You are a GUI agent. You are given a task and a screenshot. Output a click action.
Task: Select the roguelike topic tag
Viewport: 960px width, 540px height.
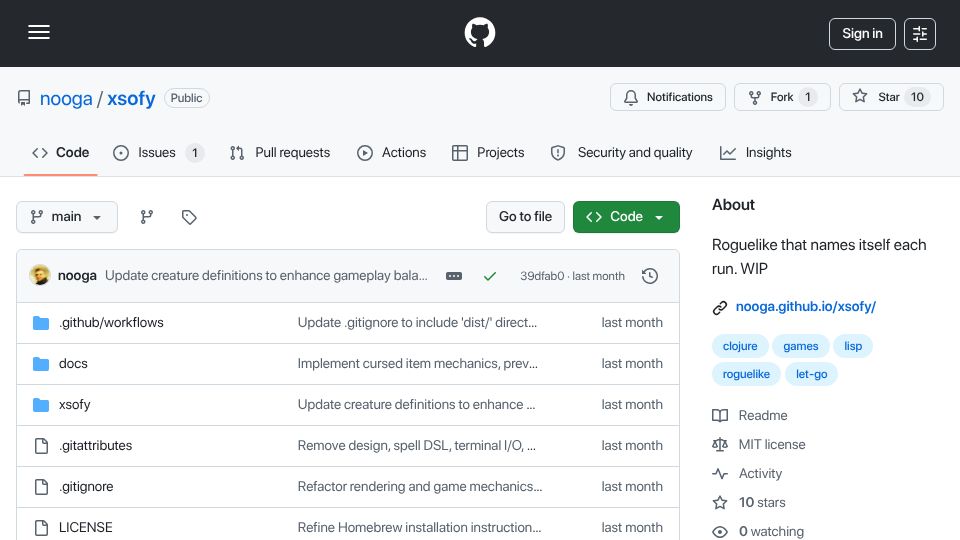click(x=746, y=374)
